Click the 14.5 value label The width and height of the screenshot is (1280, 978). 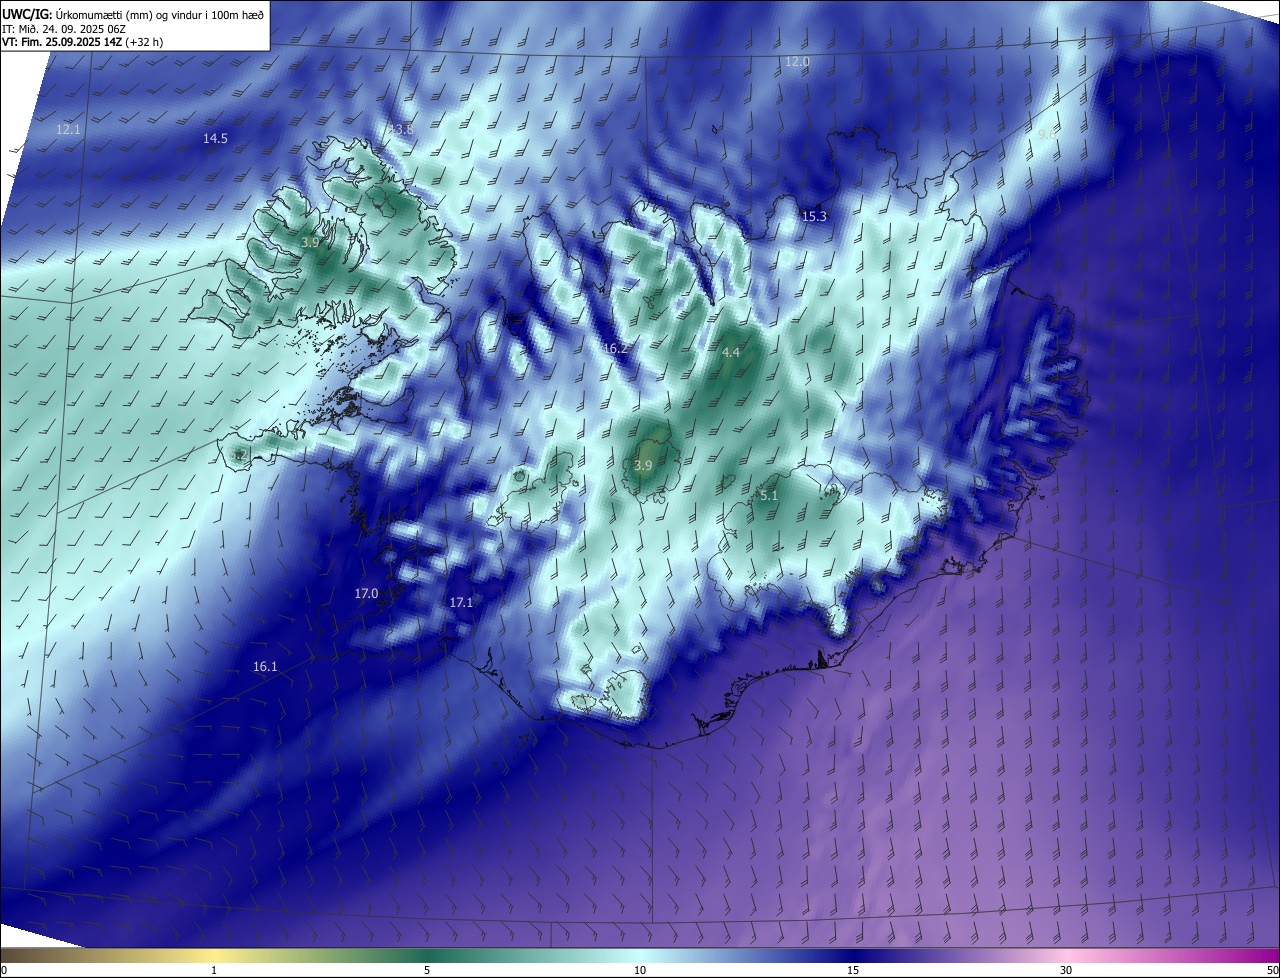click(215, 139)
